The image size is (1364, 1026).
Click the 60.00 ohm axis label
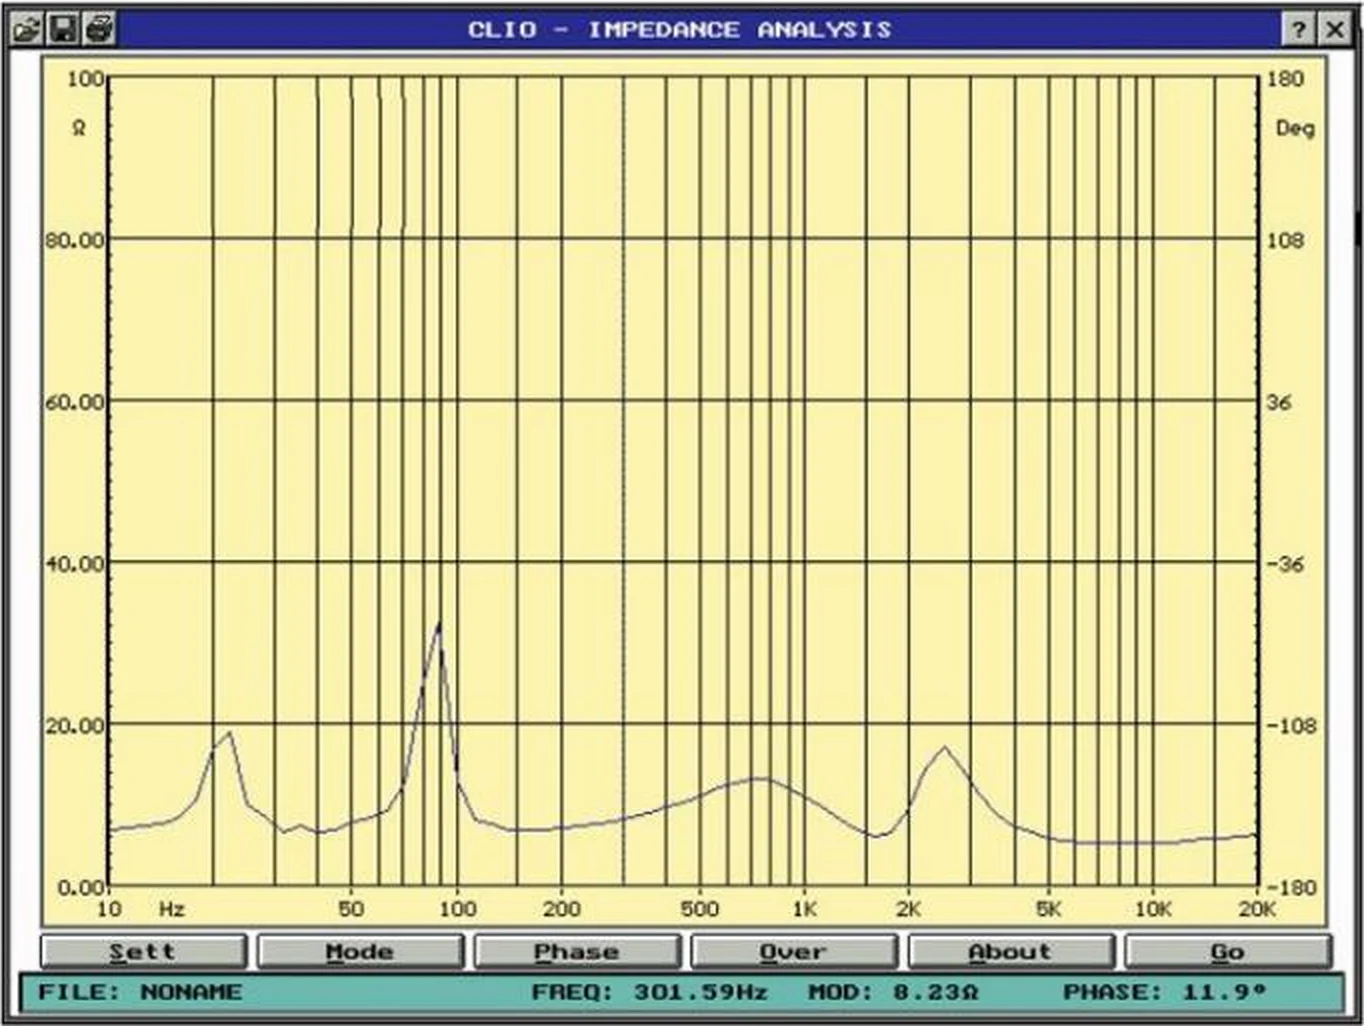tap(74, 402)
